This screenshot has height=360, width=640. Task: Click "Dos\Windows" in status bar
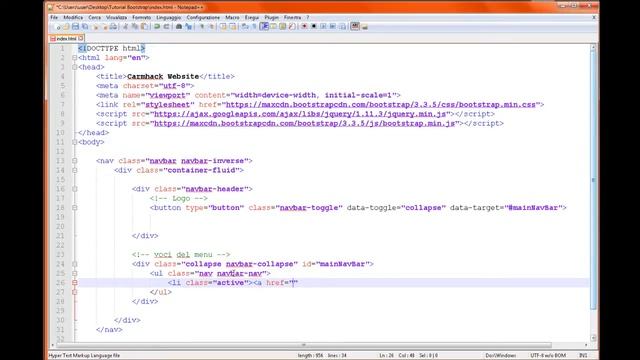coord(501,356)
